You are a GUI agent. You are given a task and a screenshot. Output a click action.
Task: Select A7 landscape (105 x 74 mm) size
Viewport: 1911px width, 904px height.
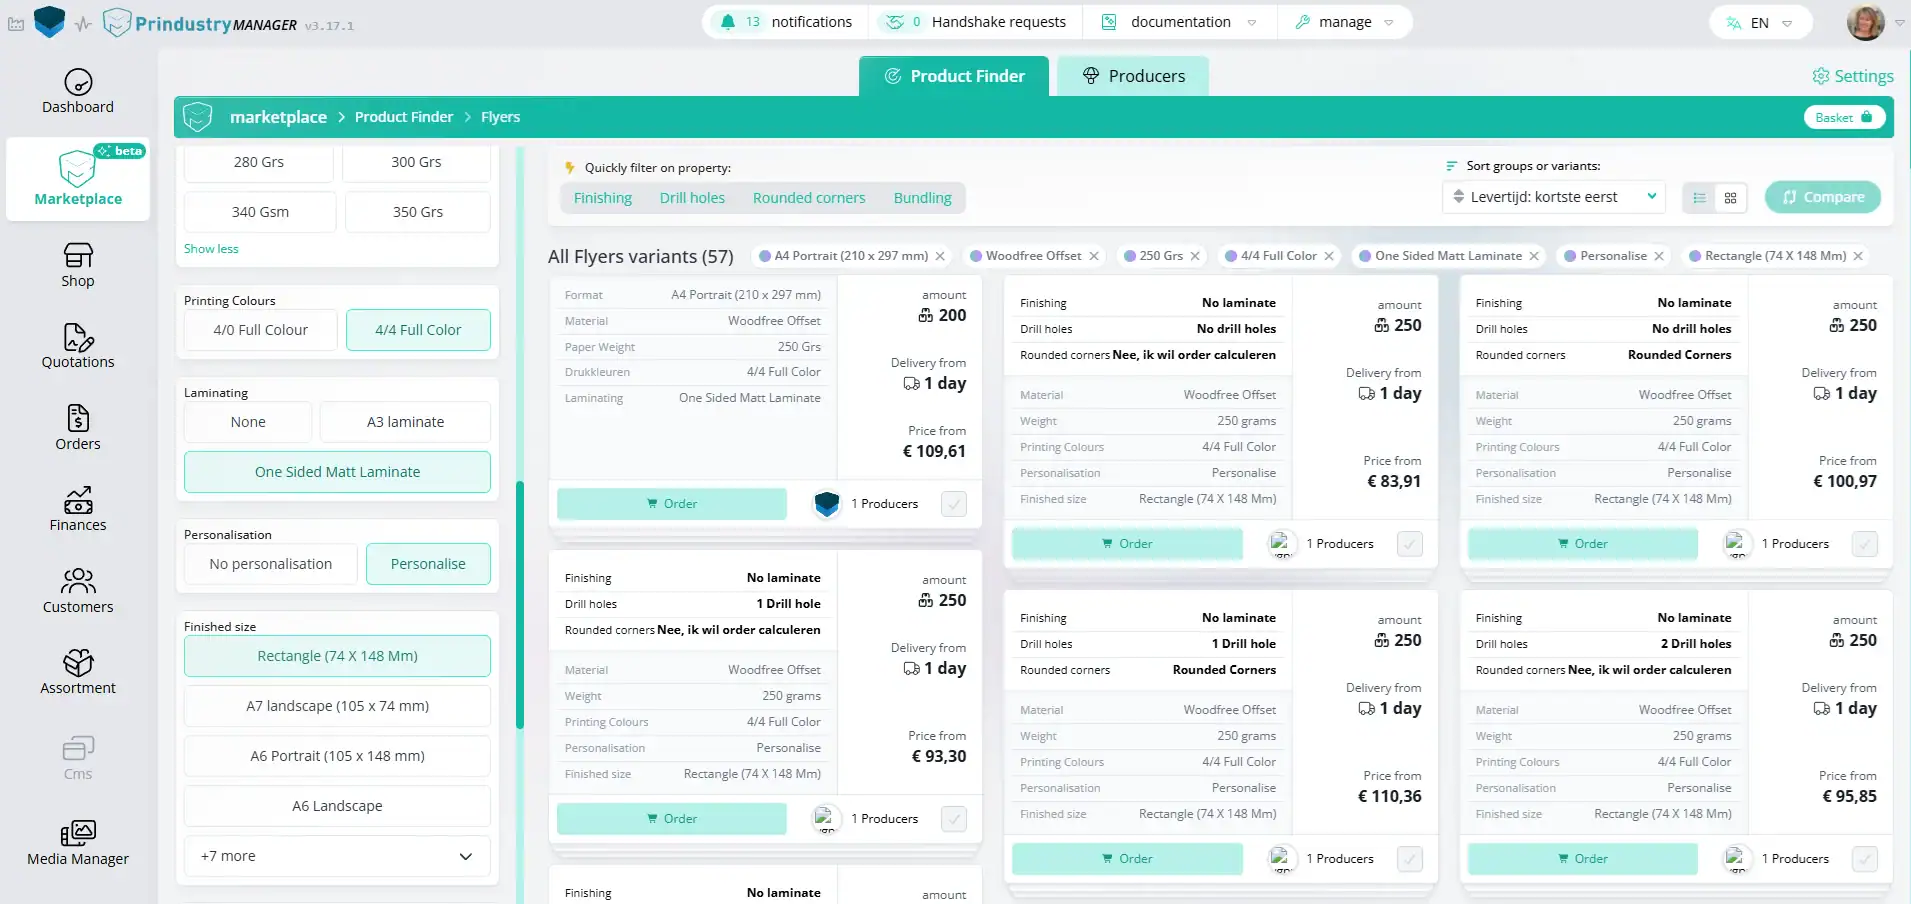coord(337,706)
